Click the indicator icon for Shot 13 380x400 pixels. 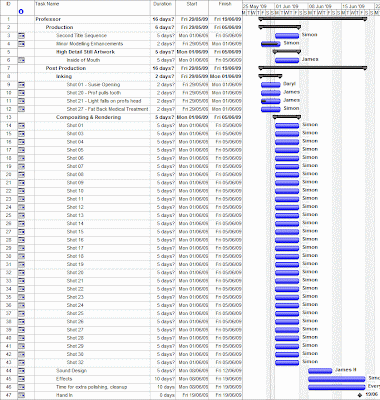click(x=22, y=215)
